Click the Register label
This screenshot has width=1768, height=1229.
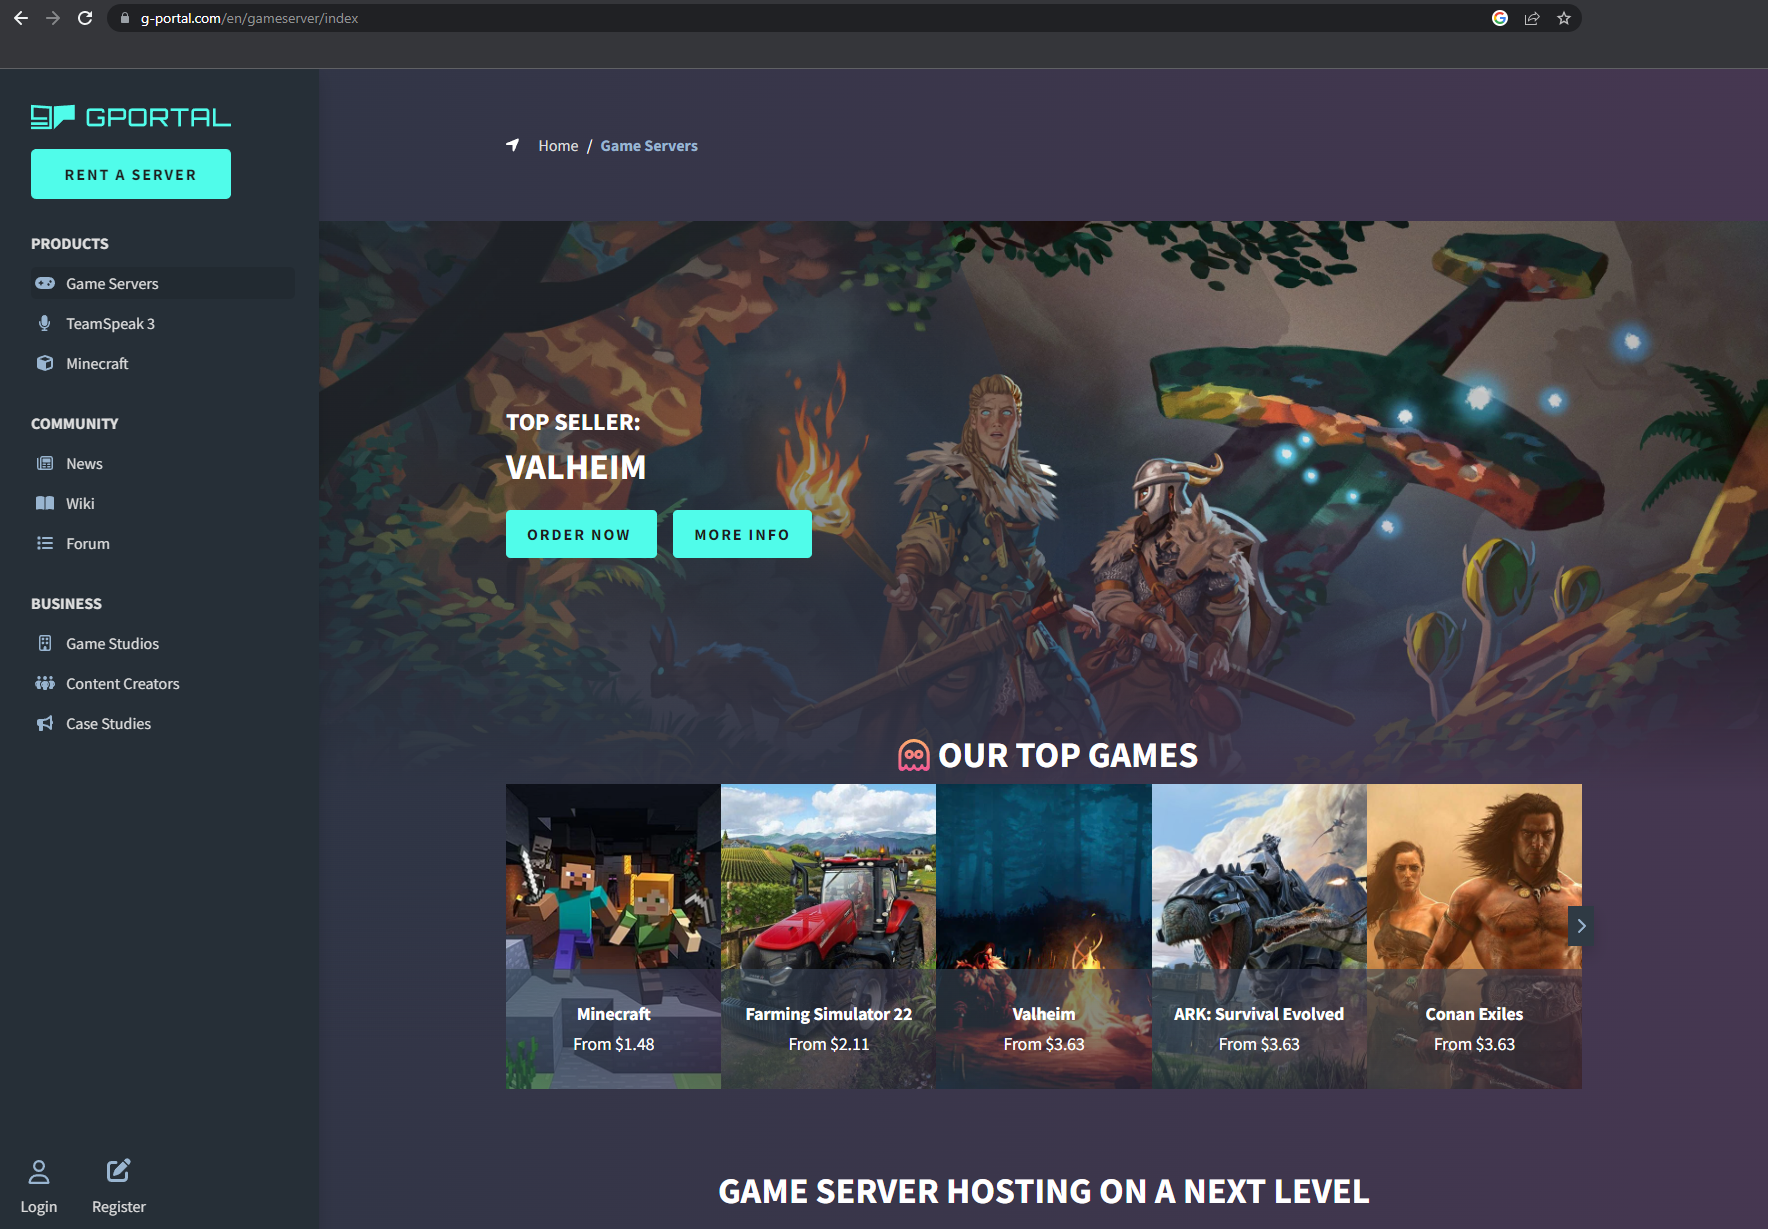[x=119, y=1206]
